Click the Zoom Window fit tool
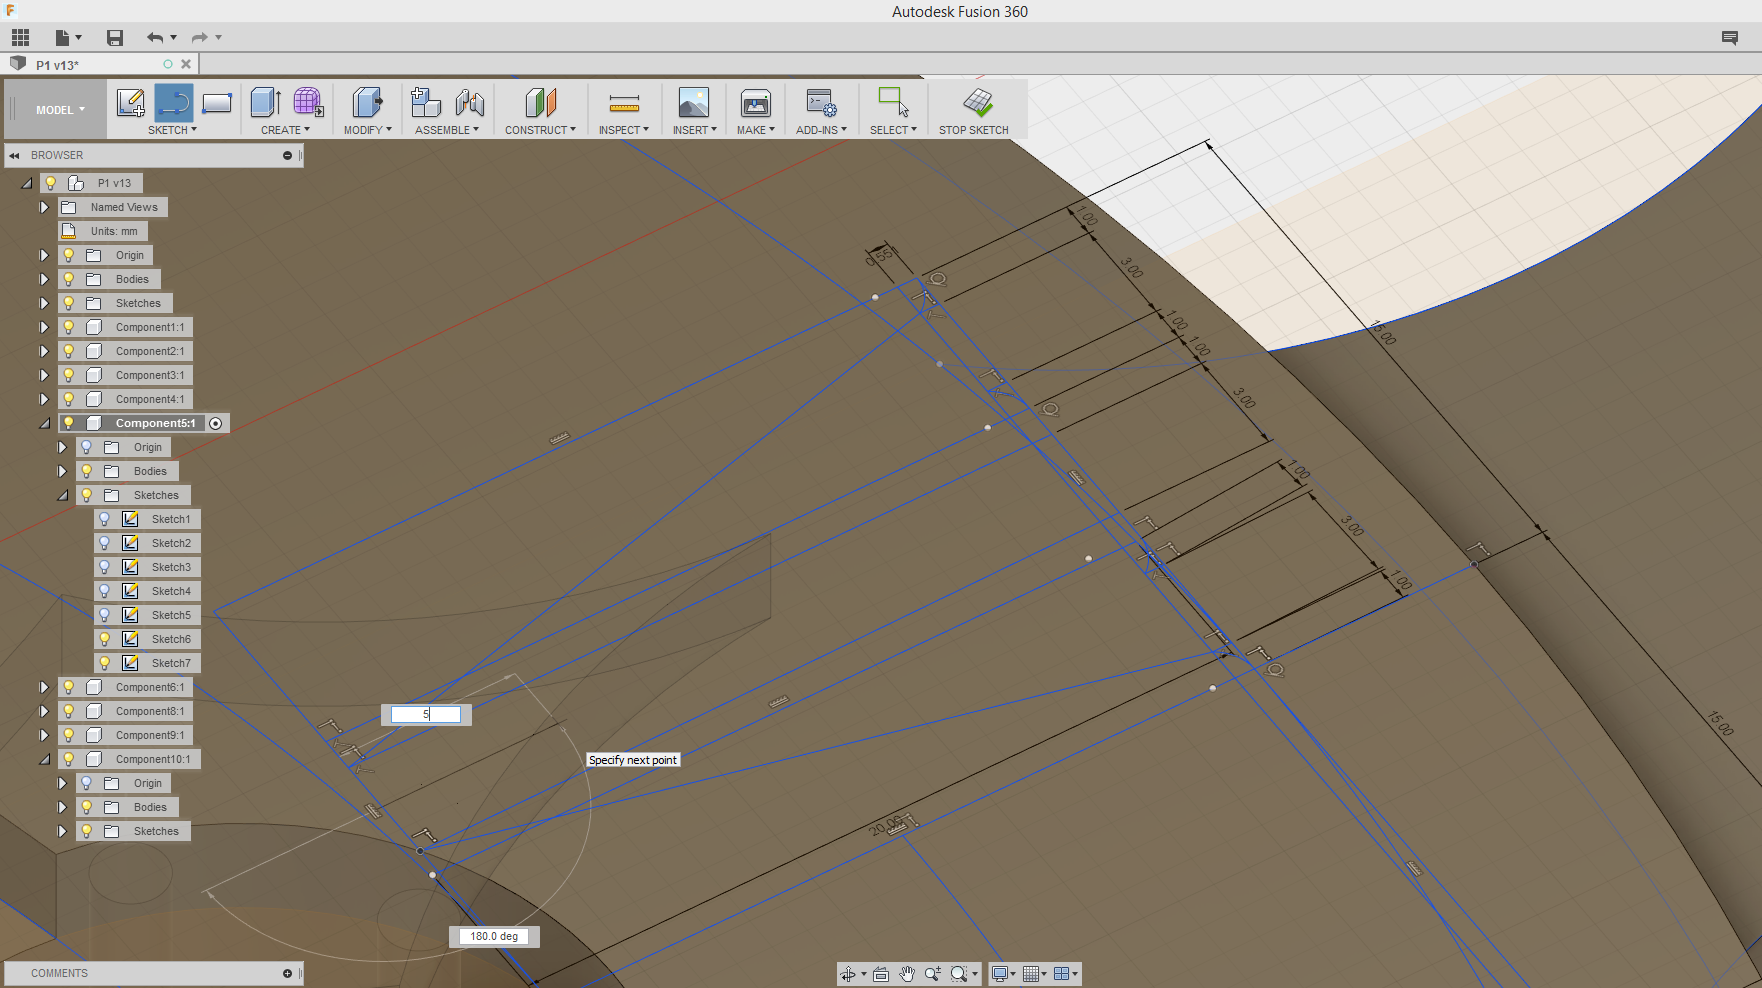Screen dimensions: 1762x988 [959, 974]
